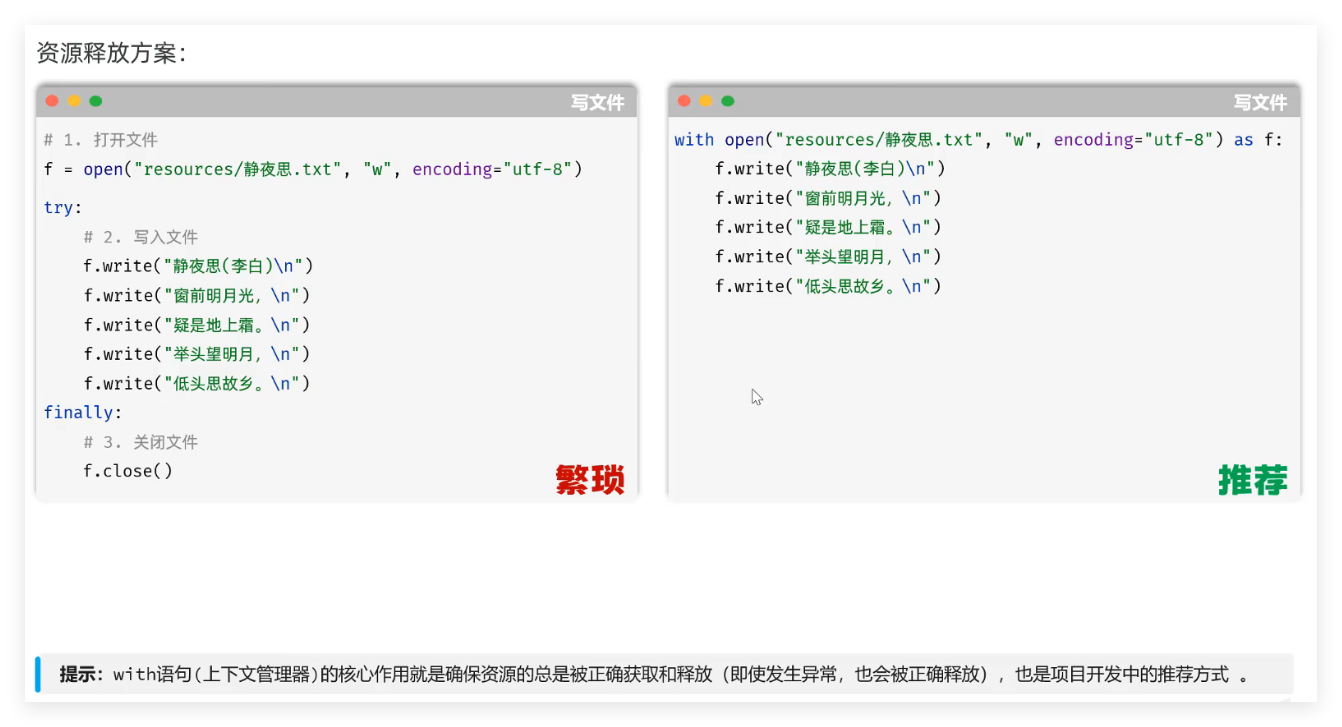The image size is (1342, 727).
Task: Click f.write("静夜思(李白)\n") under the with statement
Action: [831, 169]
